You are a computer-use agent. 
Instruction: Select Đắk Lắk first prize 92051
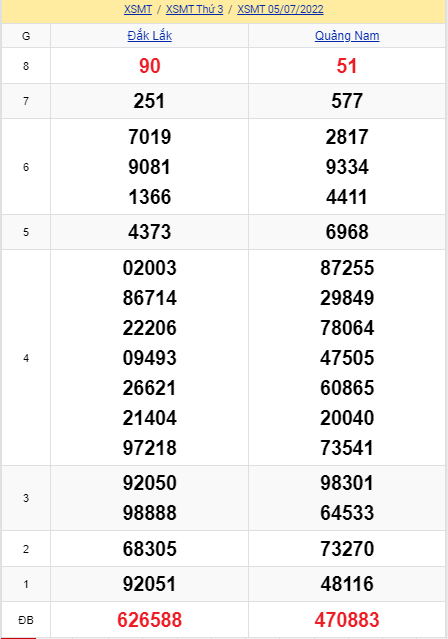(150, 584)
